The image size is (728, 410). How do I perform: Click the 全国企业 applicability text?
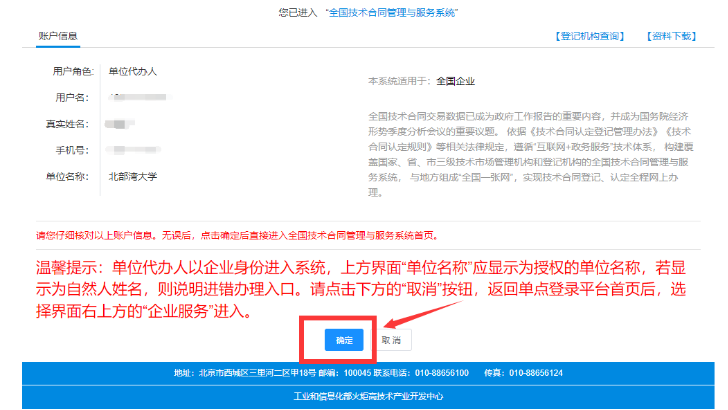pos(456,79)
